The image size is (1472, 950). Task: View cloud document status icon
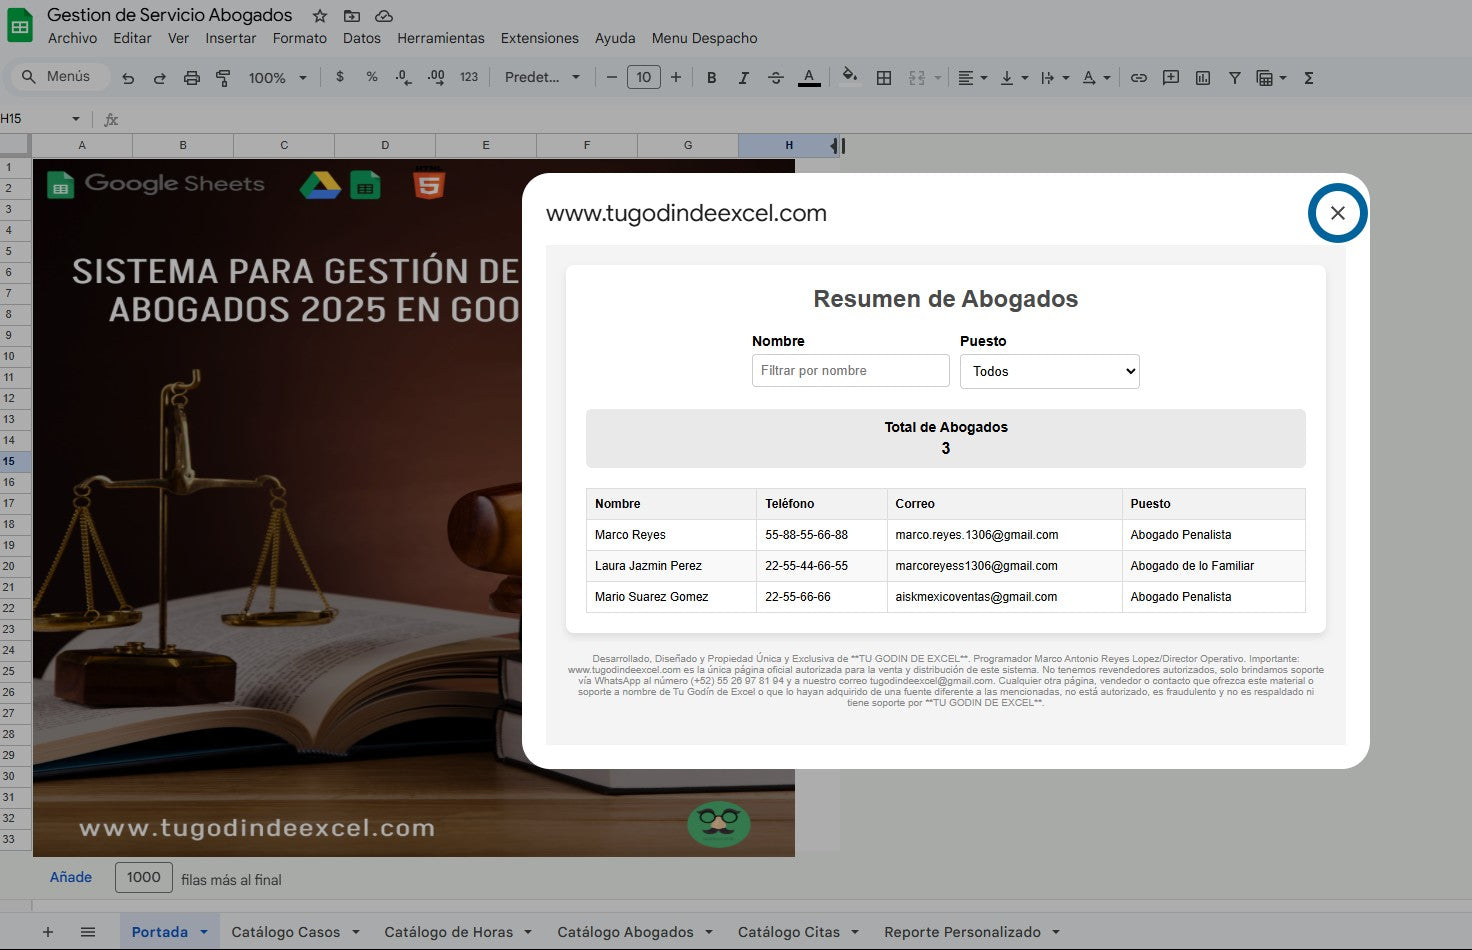[384, 16]
